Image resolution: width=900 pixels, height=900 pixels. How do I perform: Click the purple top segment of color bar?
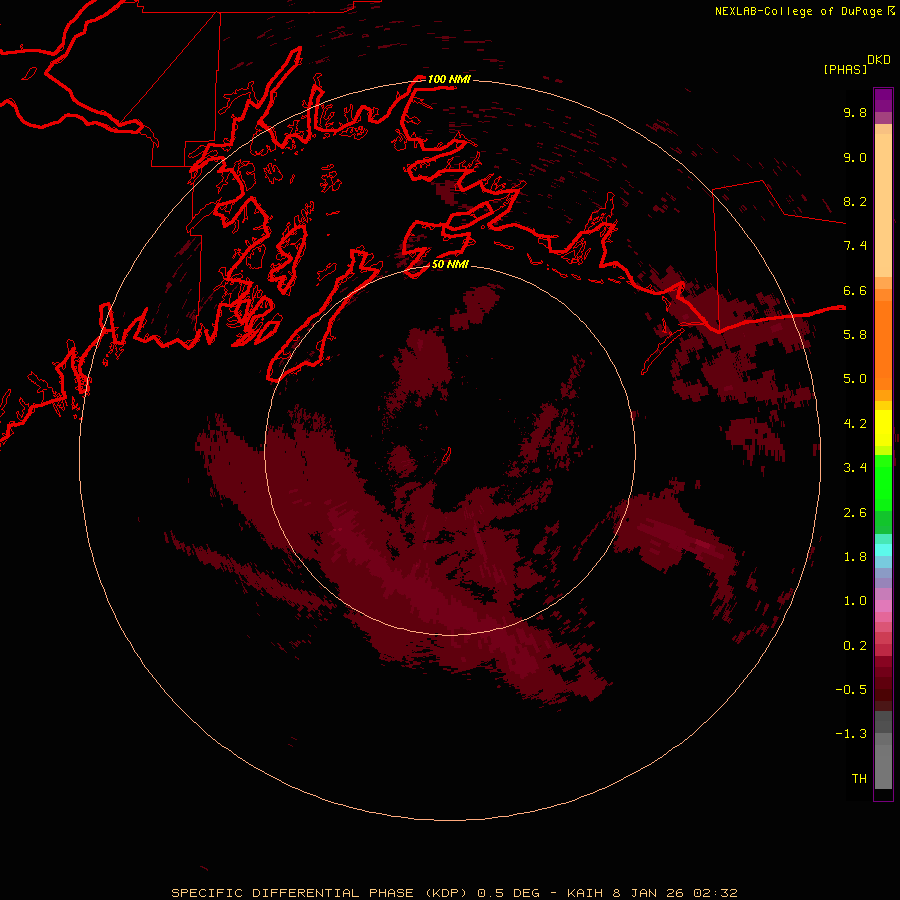(x=883, y=100)
